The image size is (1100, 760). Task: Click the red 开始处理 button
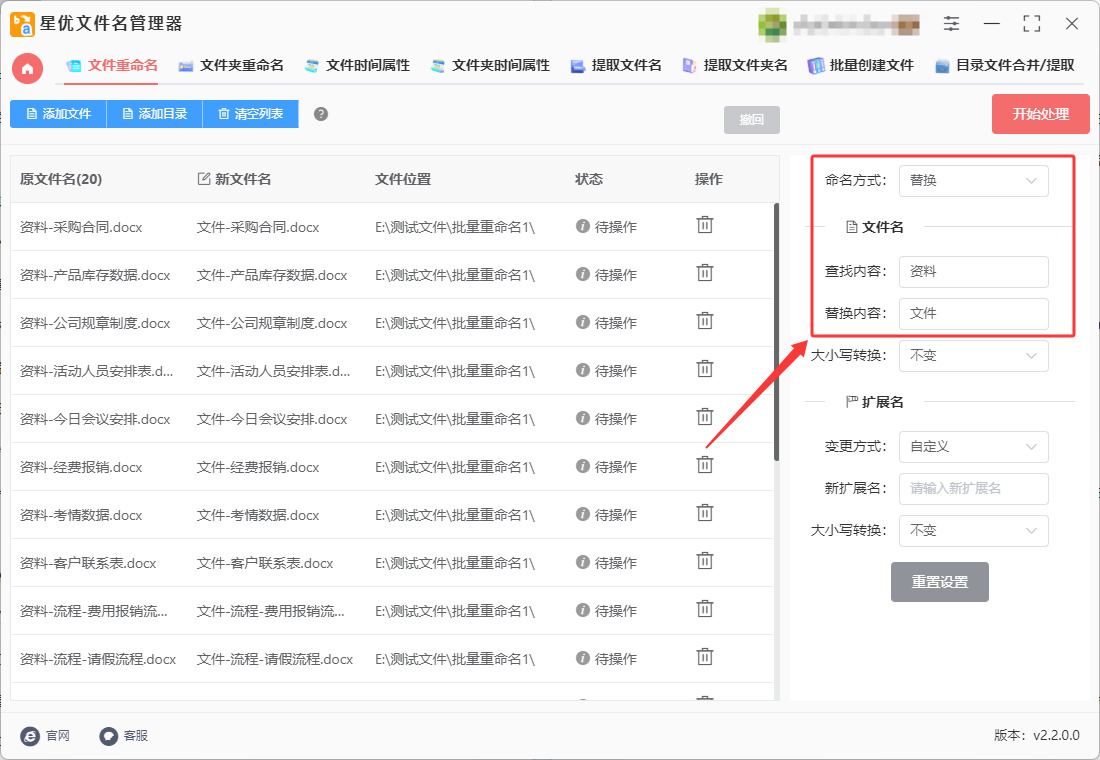pyautogui.click(x=1040, y=114)
